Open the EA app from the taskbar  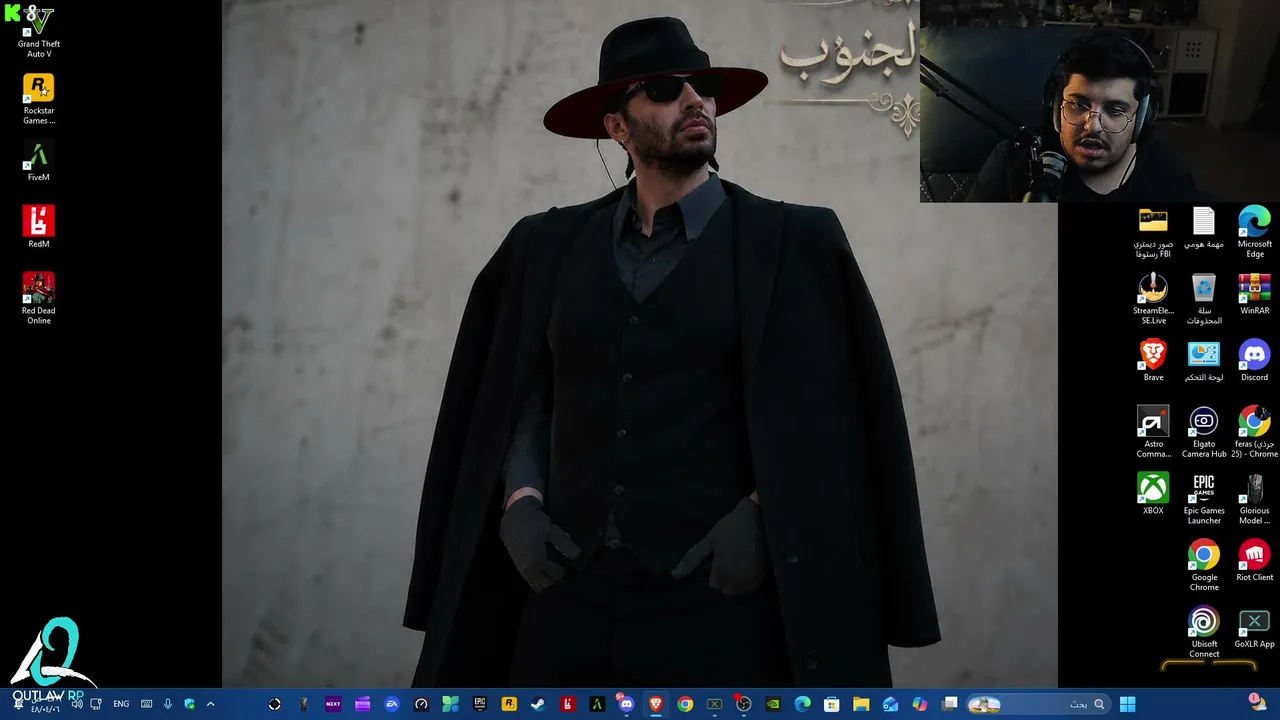click(x=392, y=704)
